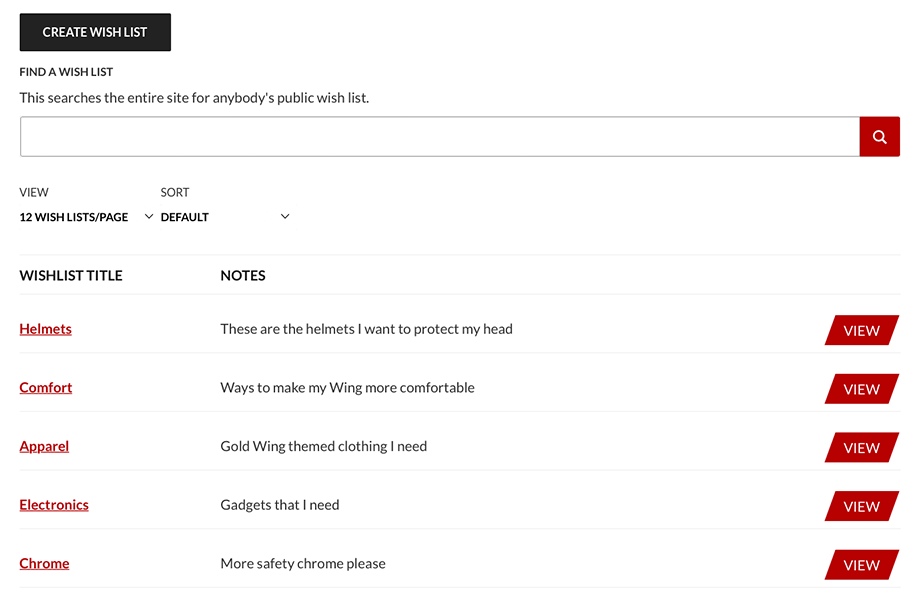This screenshot has height=600, width=920.
Task: Click the Create Wish List button
Action: point(95,32)
